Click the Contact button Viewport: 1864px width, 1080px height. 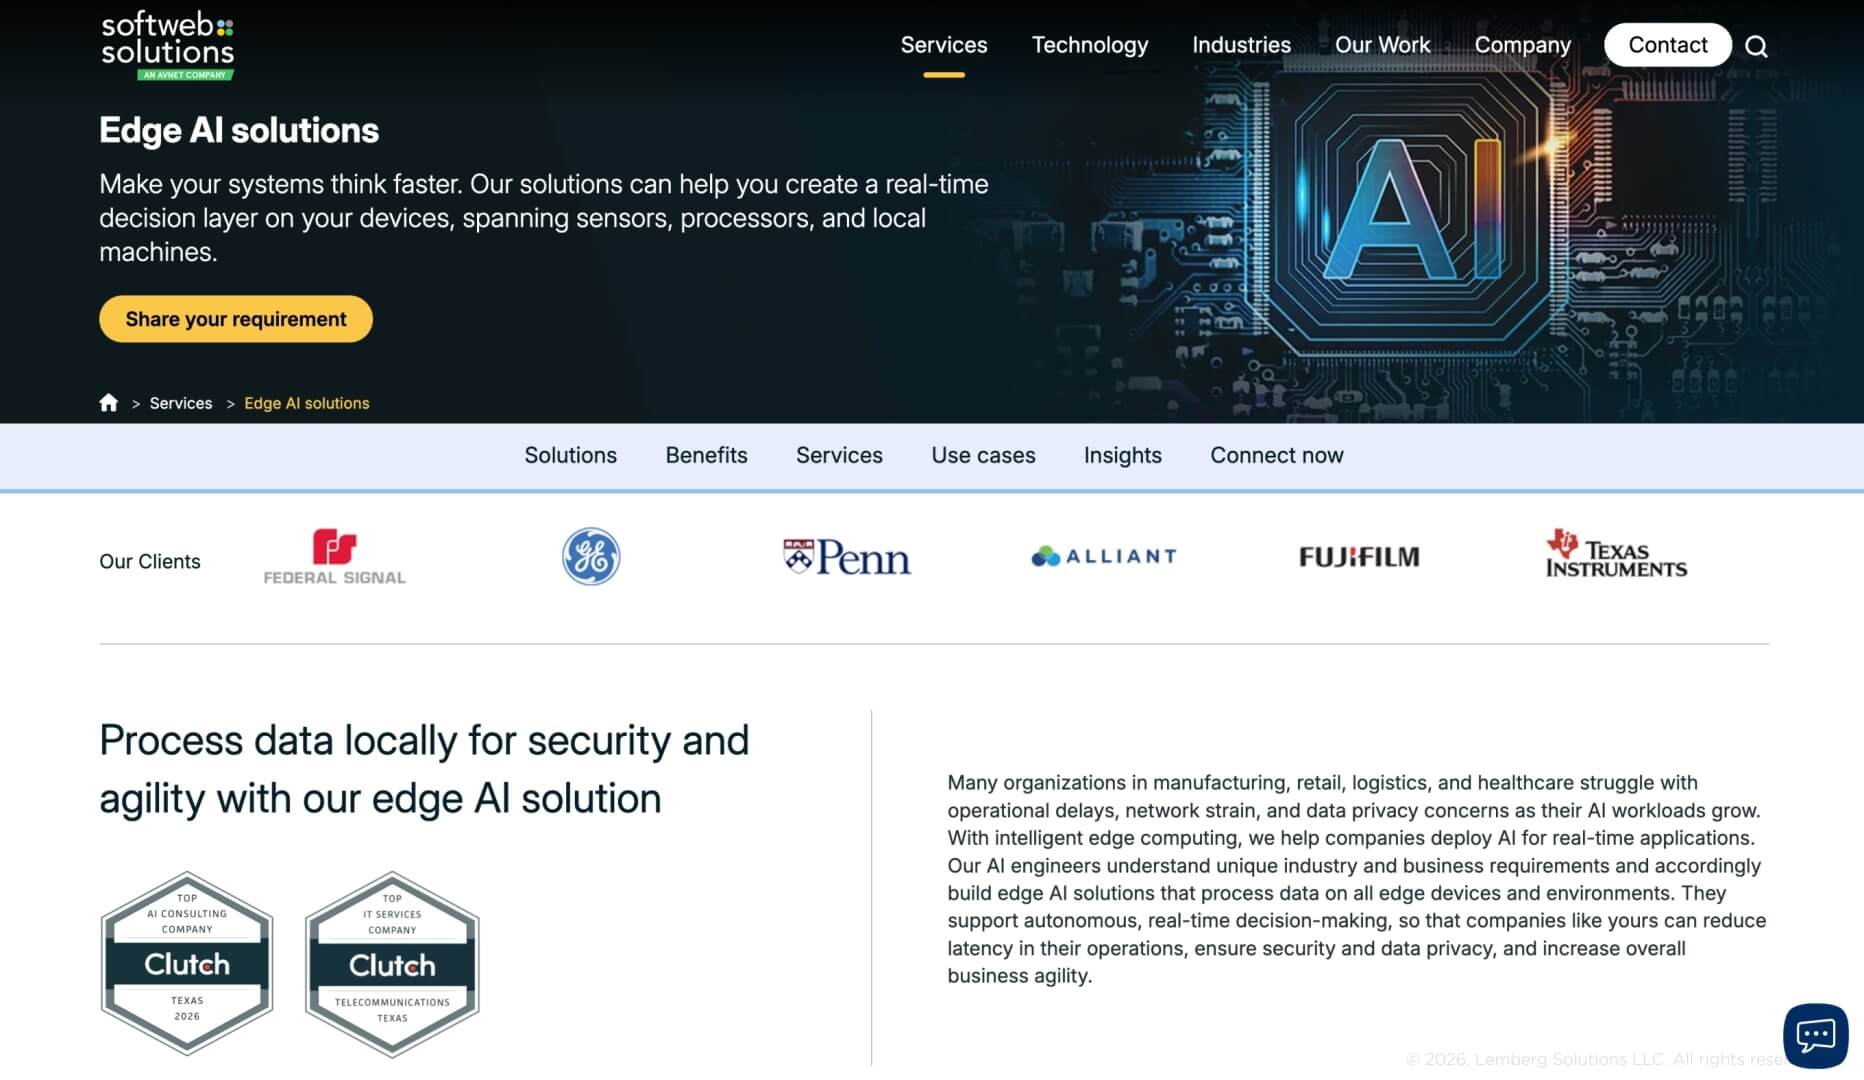click(x=1667, y=45)
